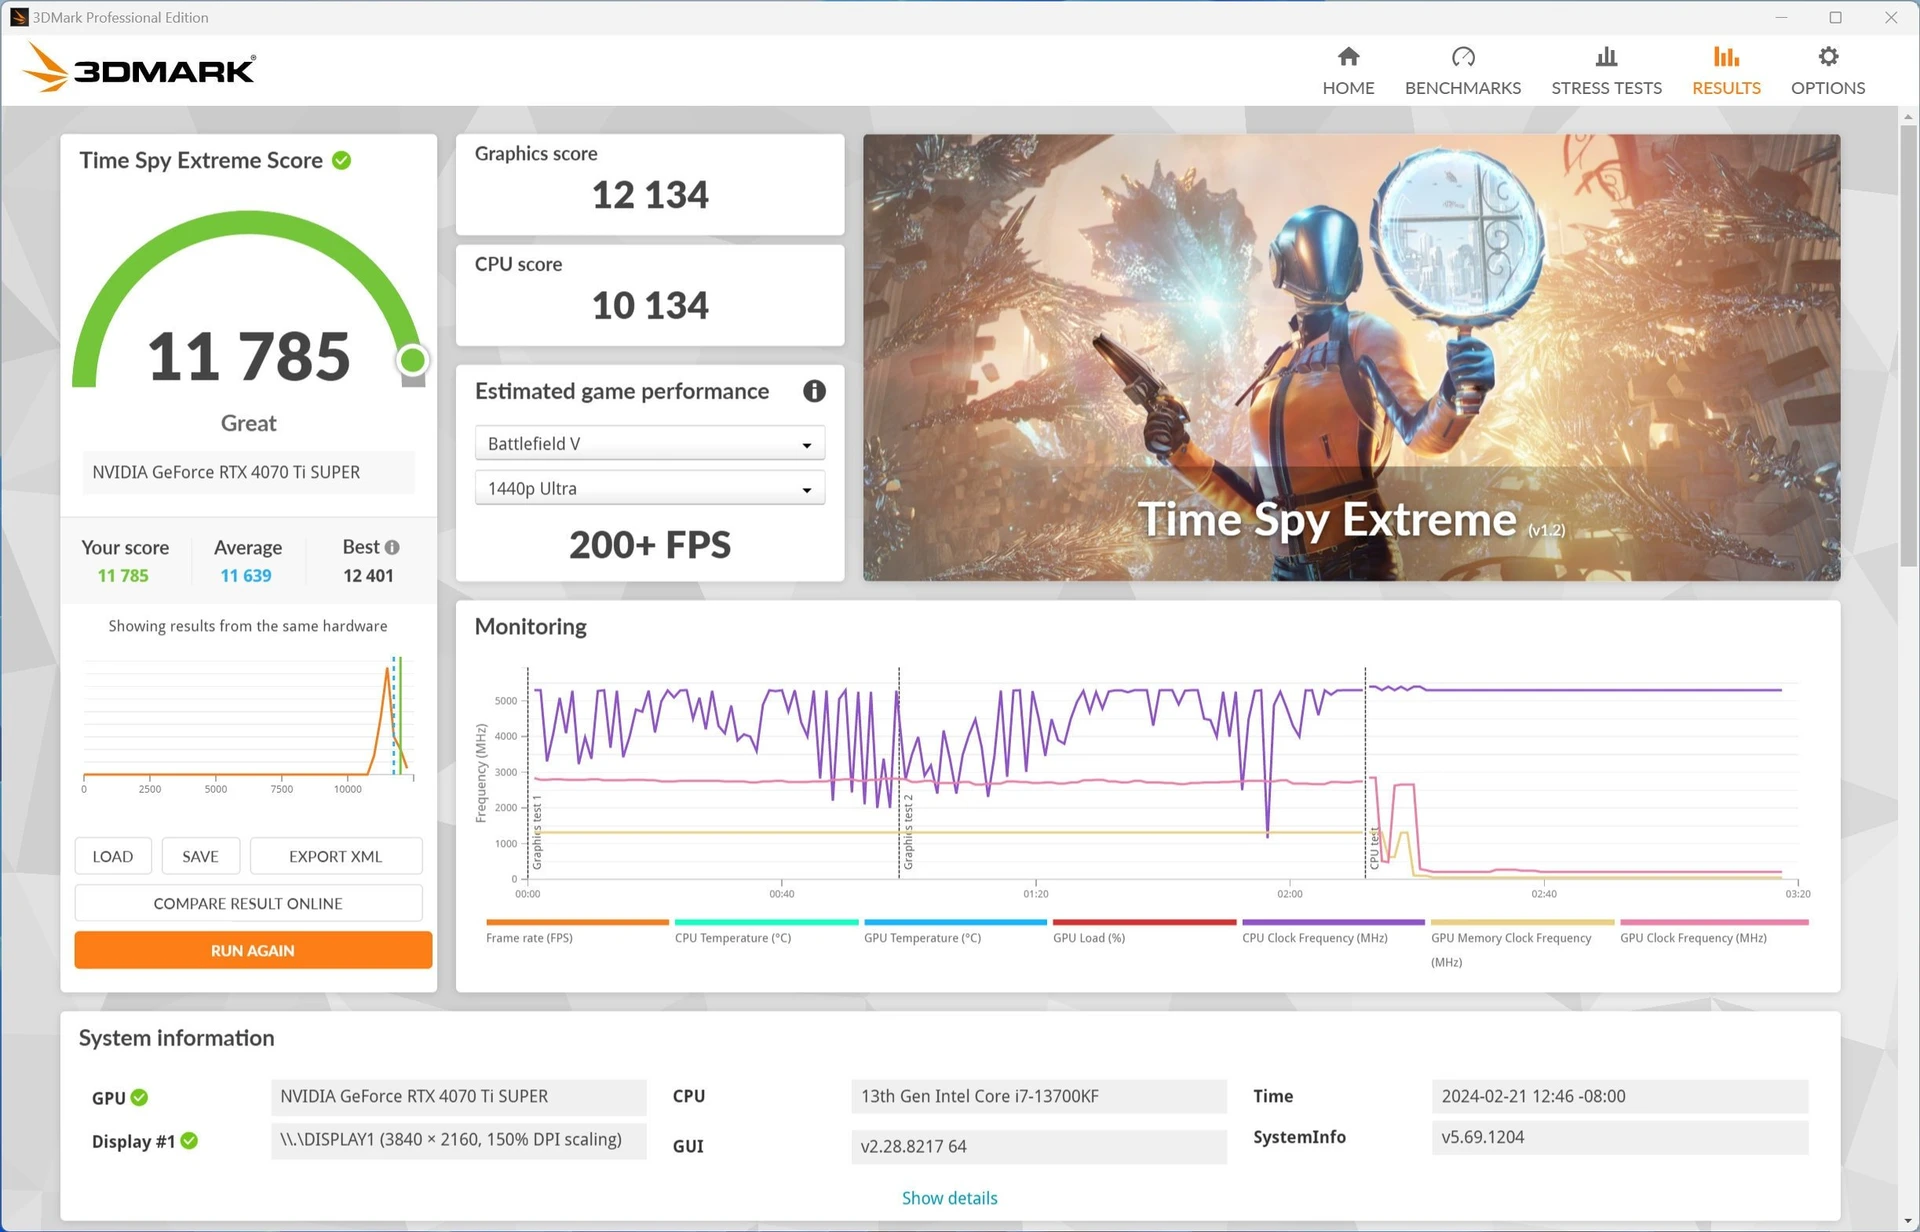Viewport: 1920px width, 1232px height.
Task: Click the EXPORT XML button
Action: [336, 856]
